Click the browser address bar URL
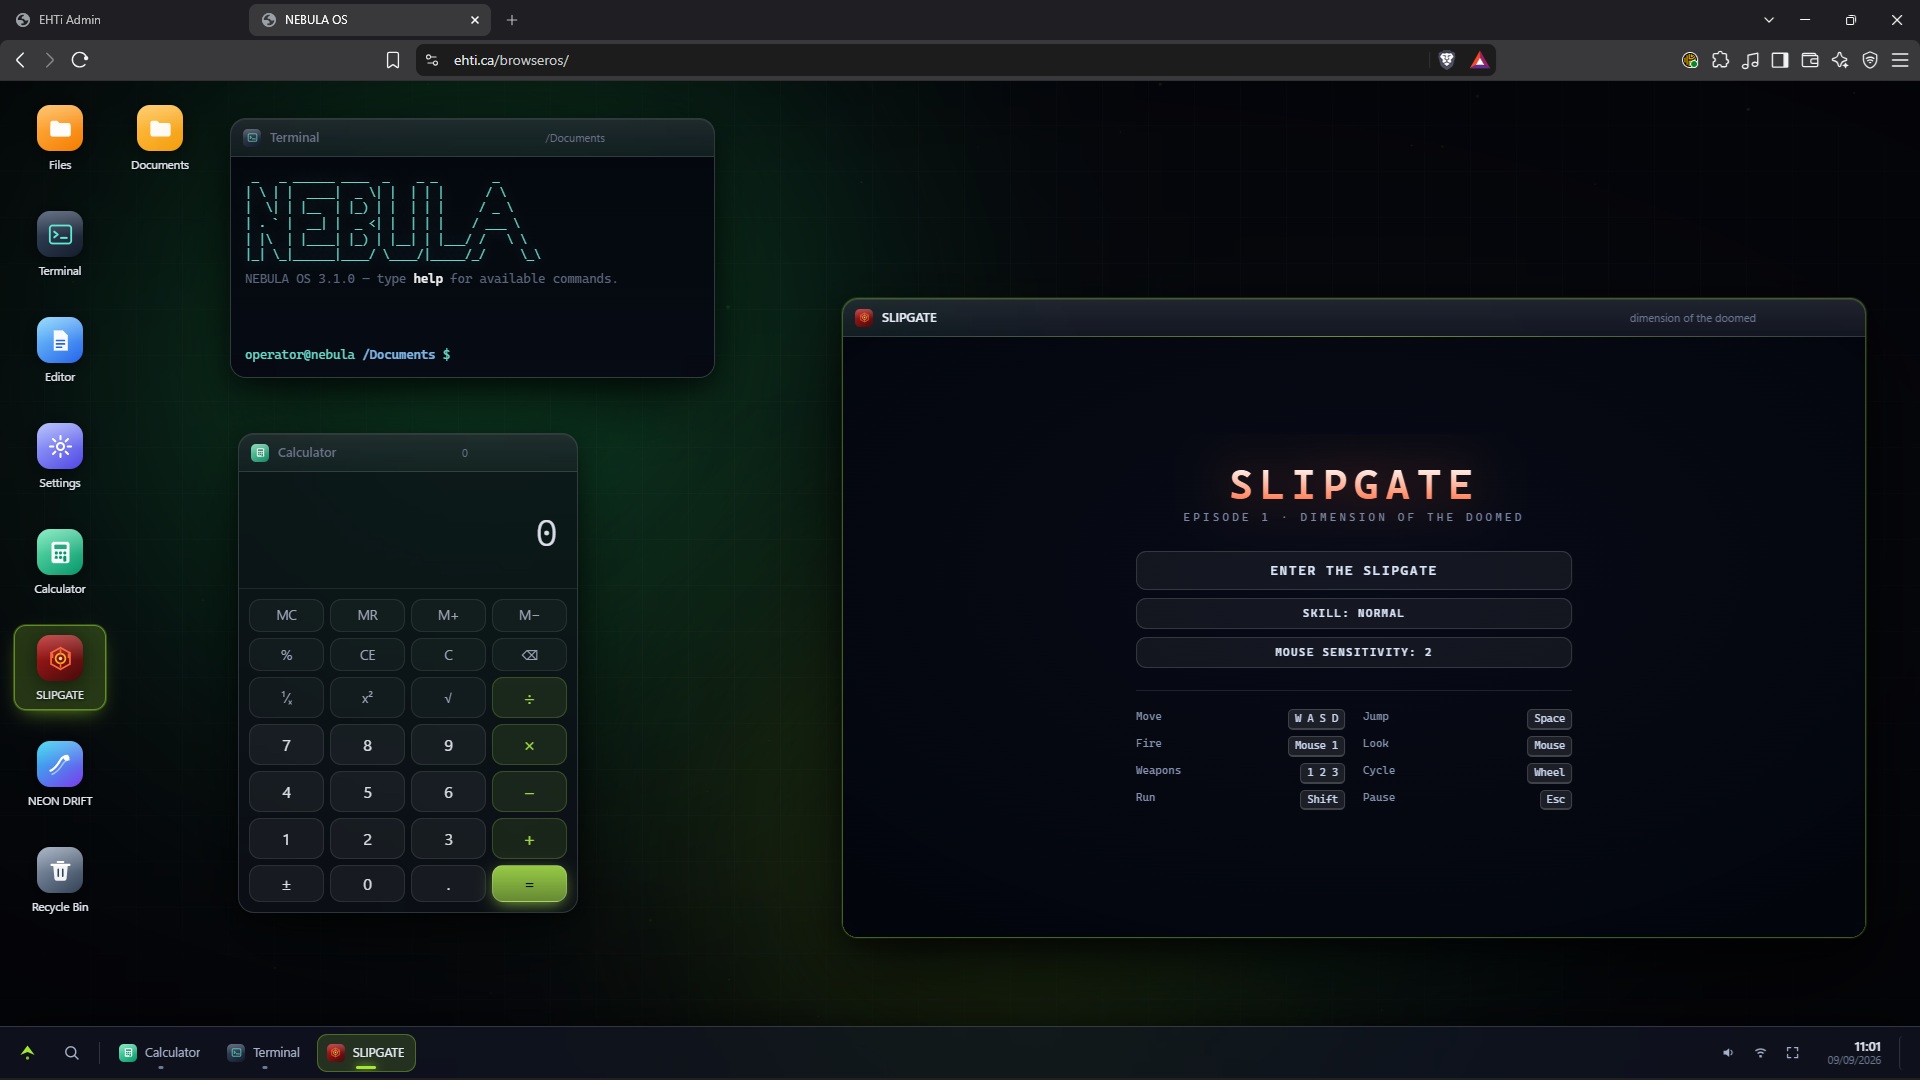Screen dimensions: 1920x1080 pos(511,60)
